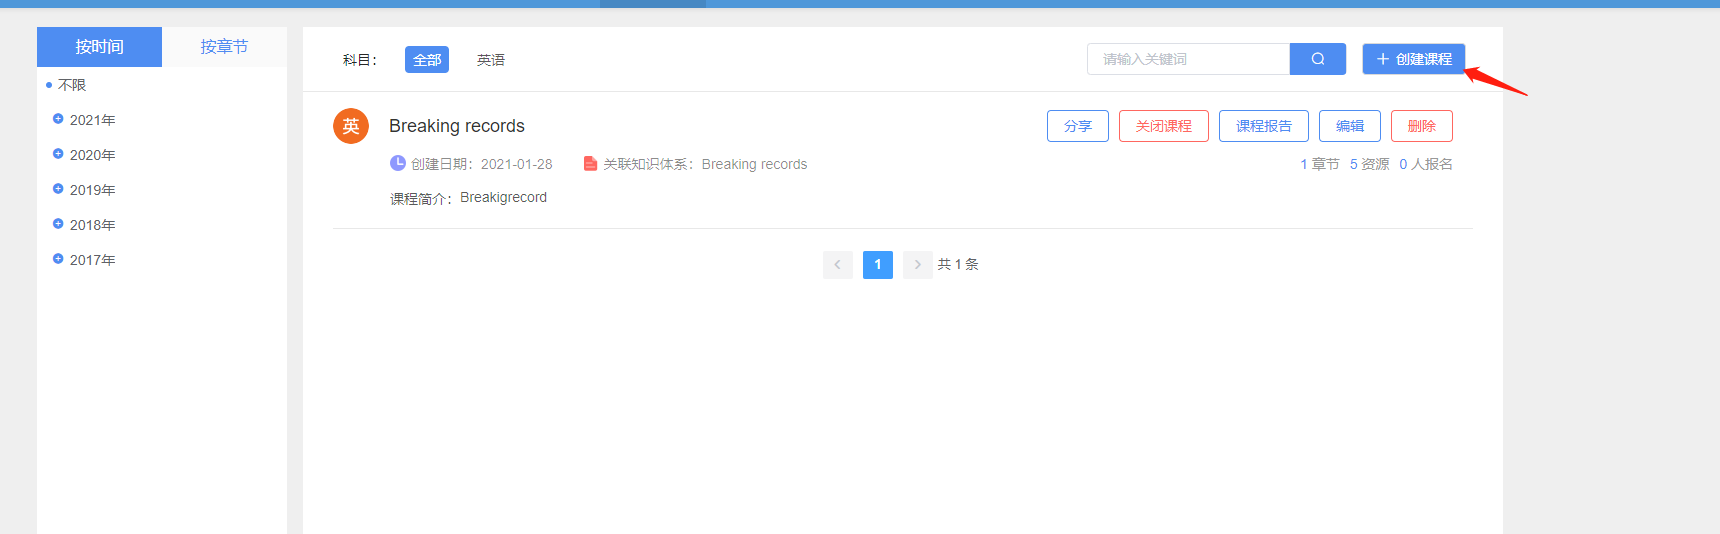1720x534 pixels.
Task: Click the red document icon for 关联知识体系
Action: [590, 163]
